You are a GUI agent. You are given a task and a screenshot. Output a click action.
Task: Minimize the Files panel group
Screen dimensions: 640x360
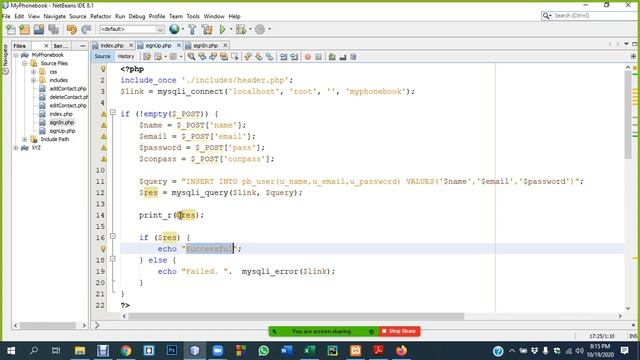click(83, 46)
